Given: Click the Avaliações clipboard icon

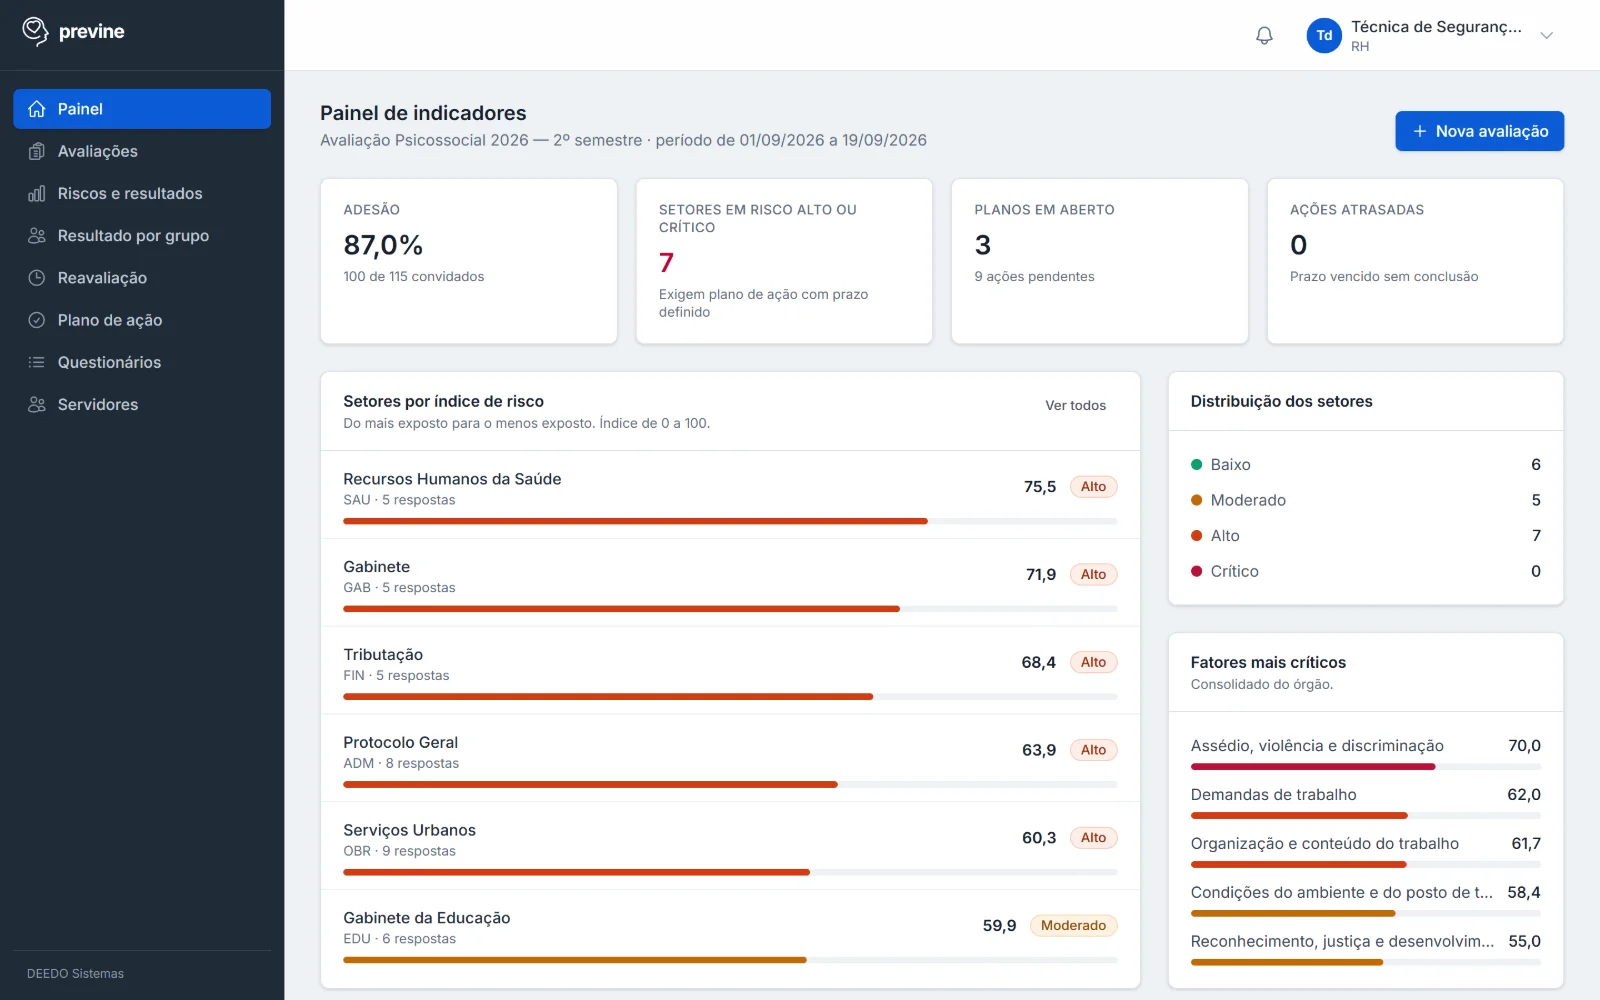Looking at the screenshot, I should coord(37,151).
